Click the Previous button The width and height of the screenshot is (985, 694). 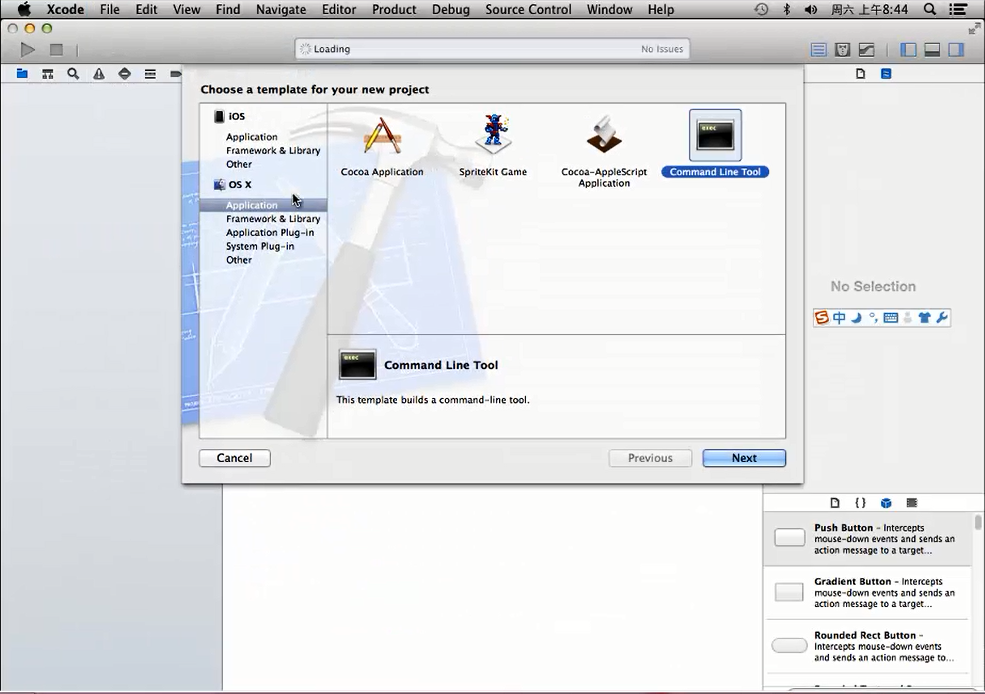[x=650, y=458]
